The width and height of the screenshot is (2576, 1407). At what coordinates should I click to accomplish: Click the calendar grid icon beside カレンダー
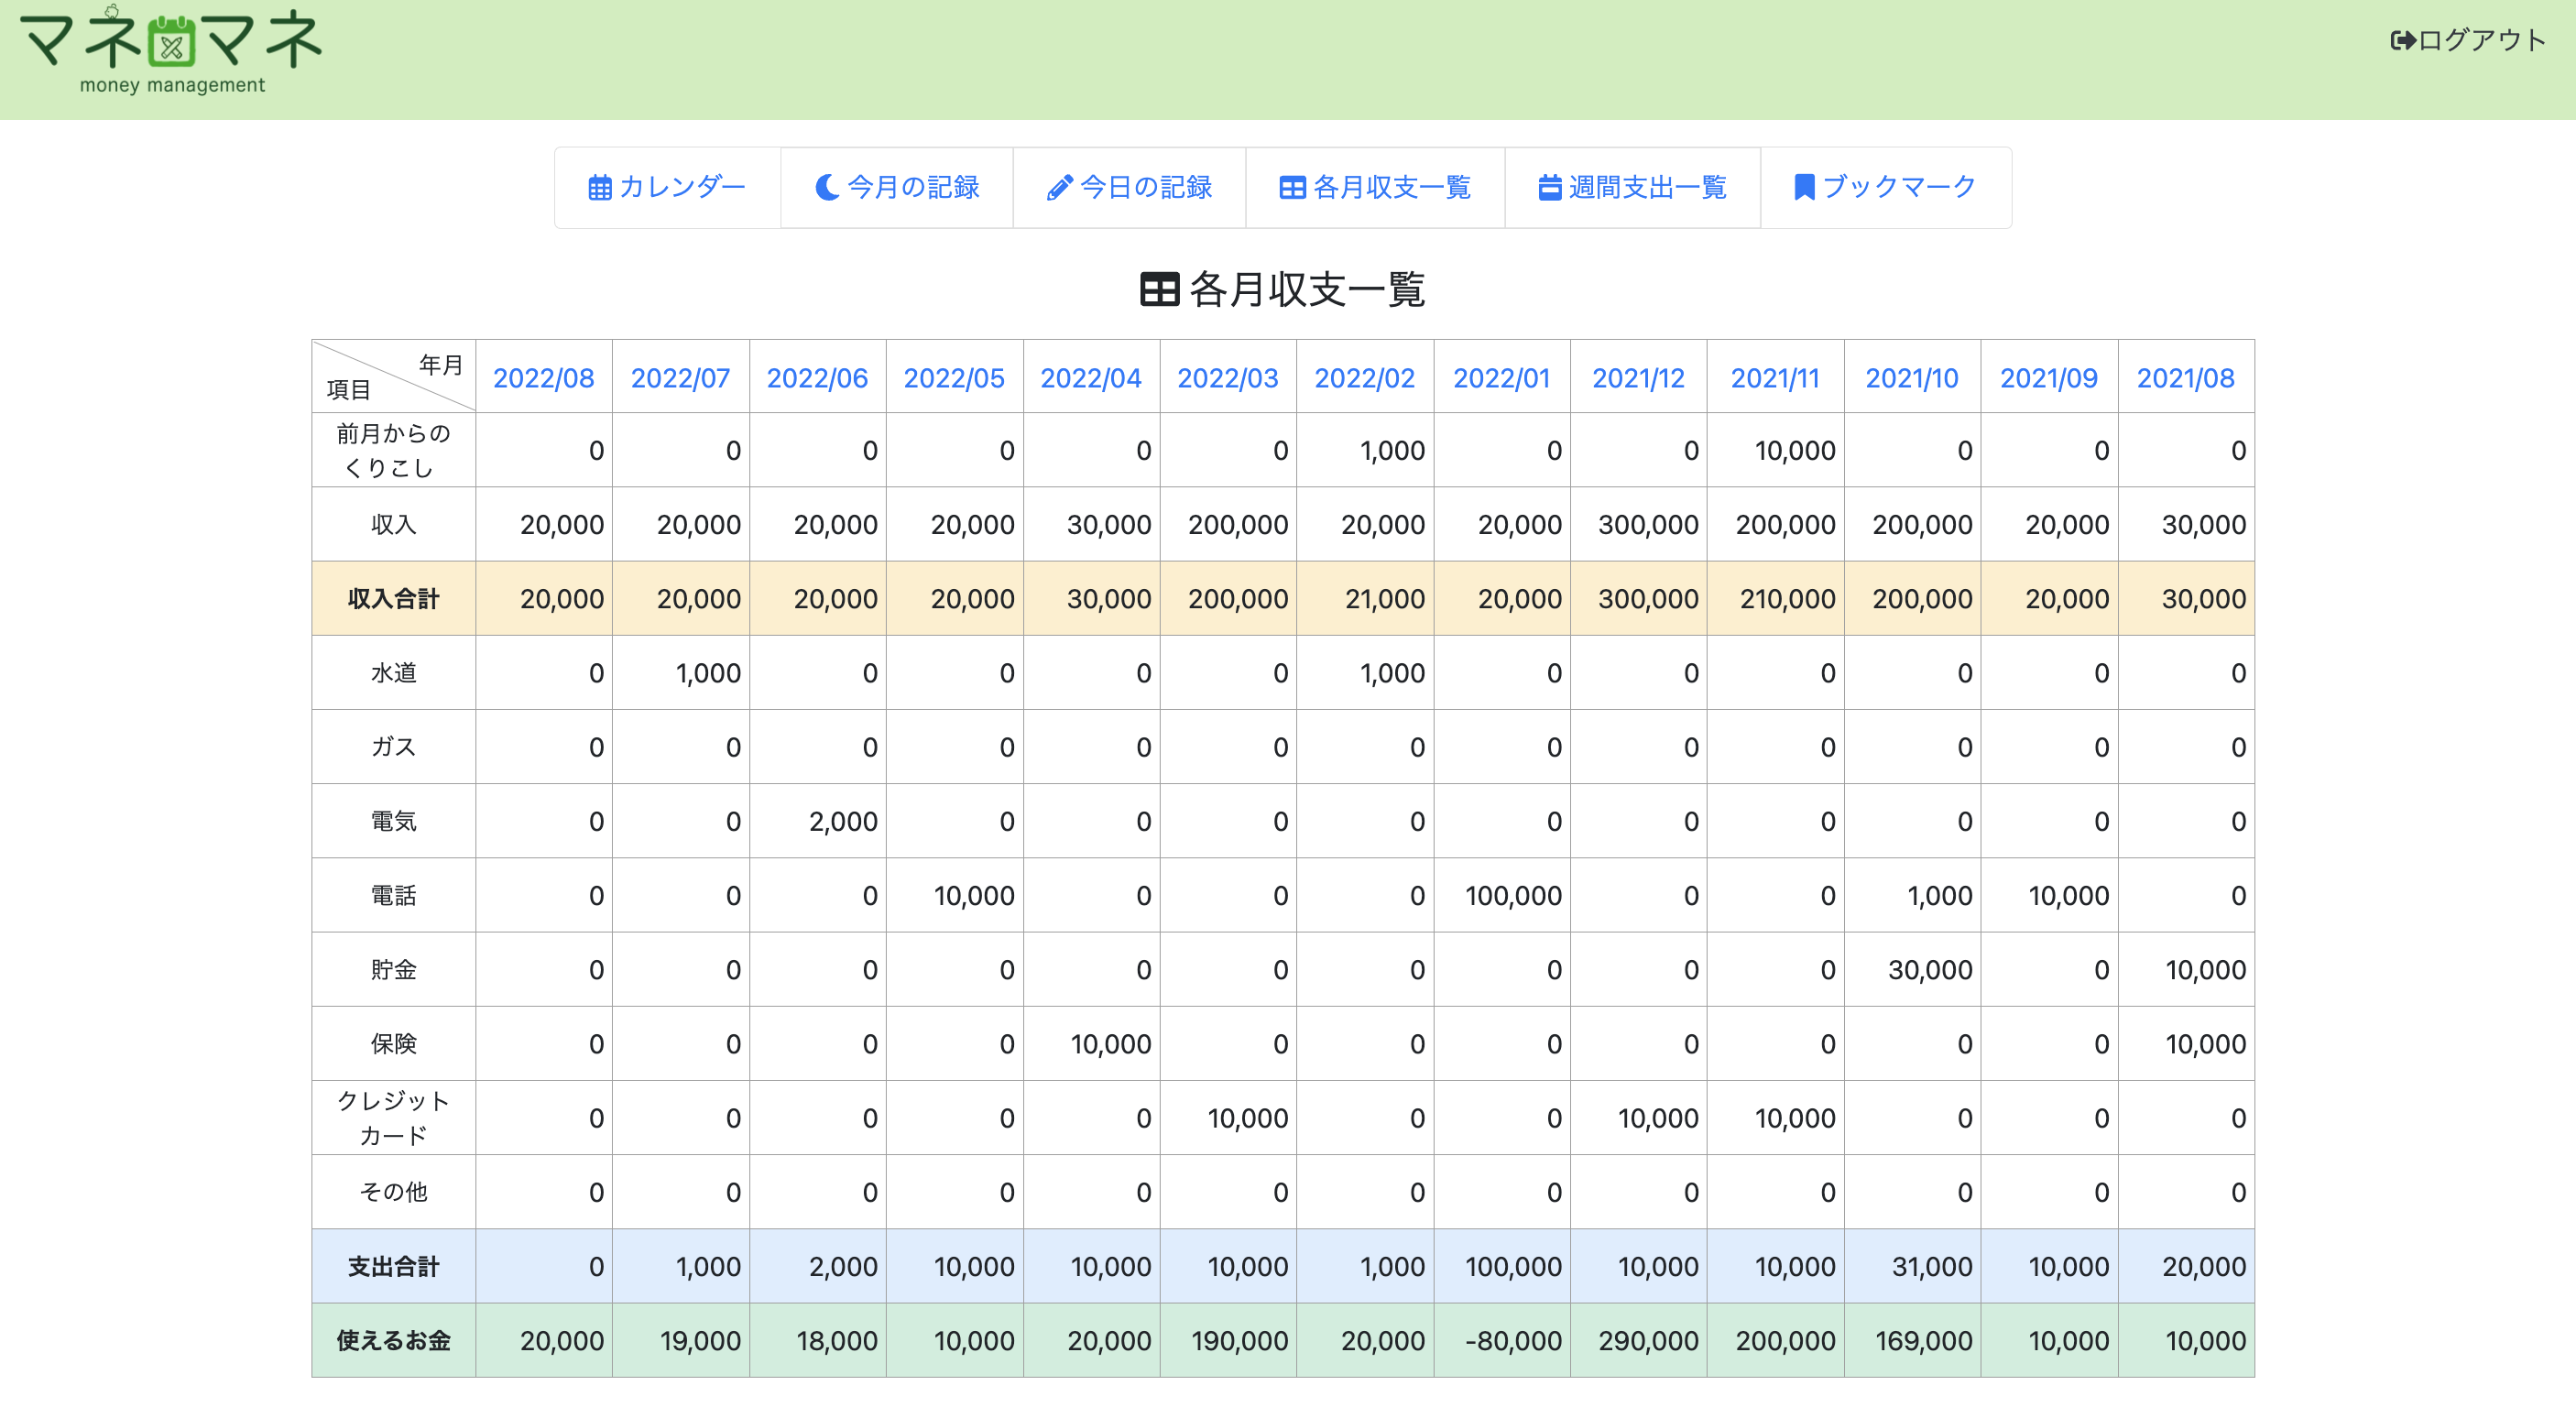point(600,188)
